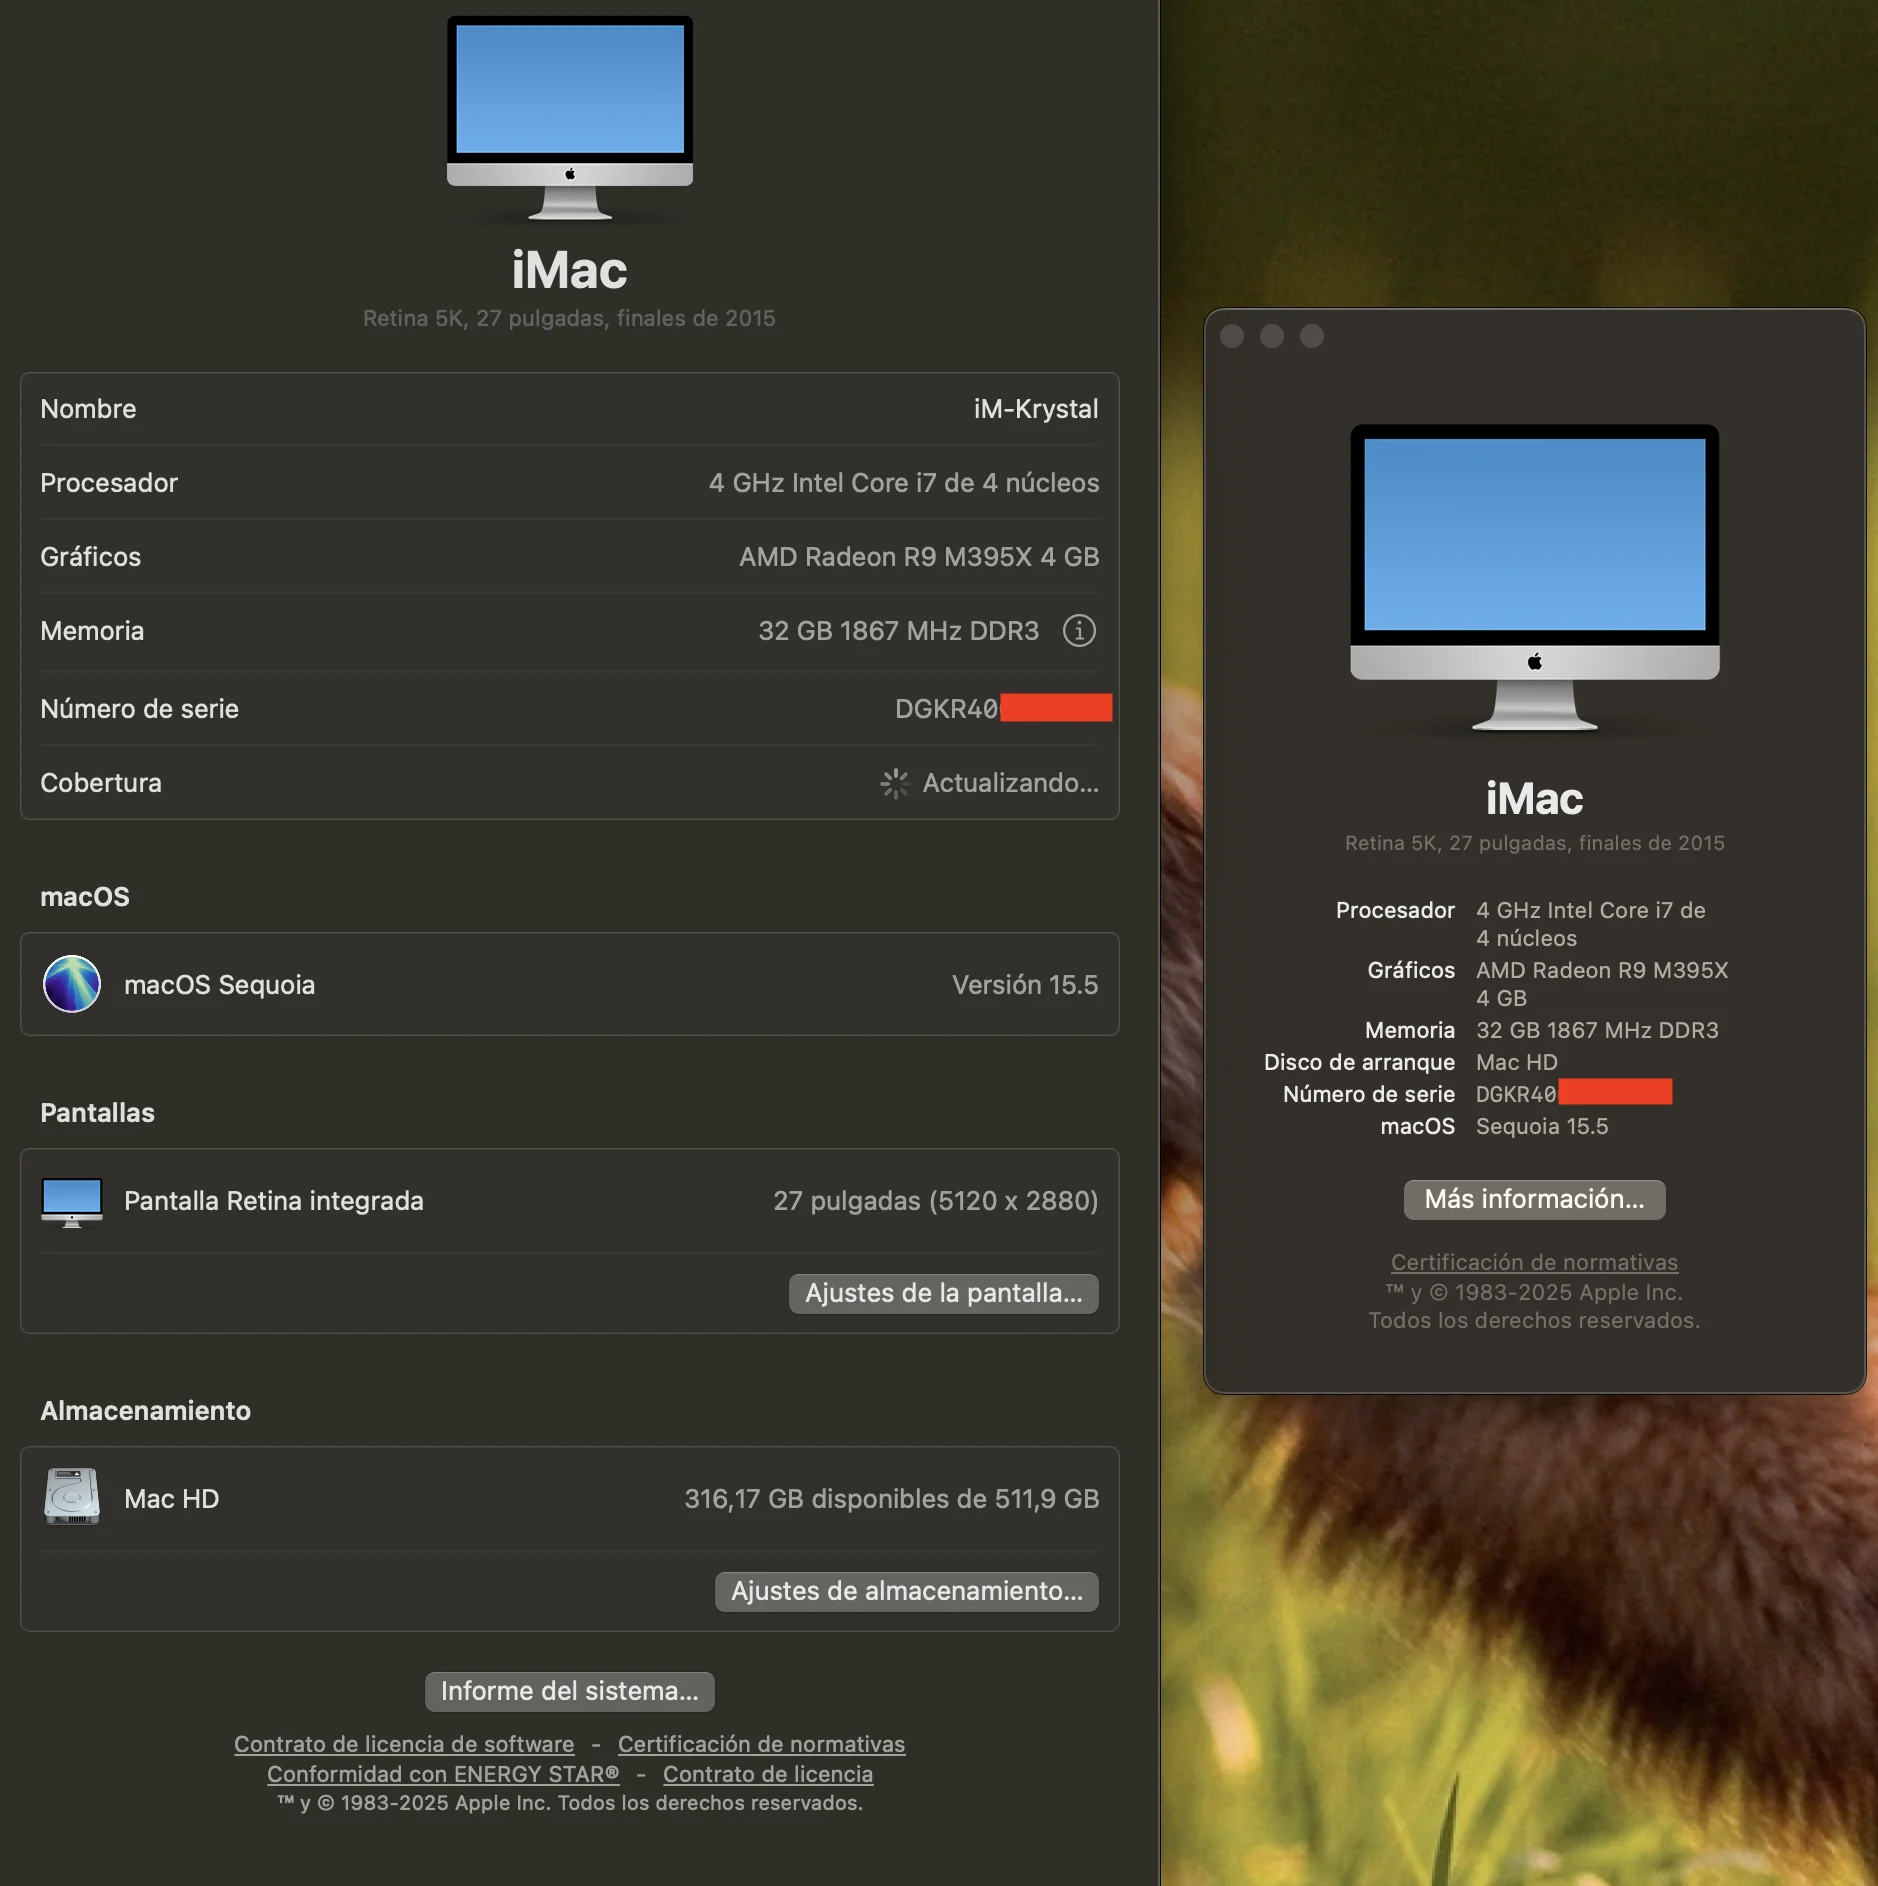
Task: Click the Disco de arranque label in About window
Action: [x=1359, y=1062]
